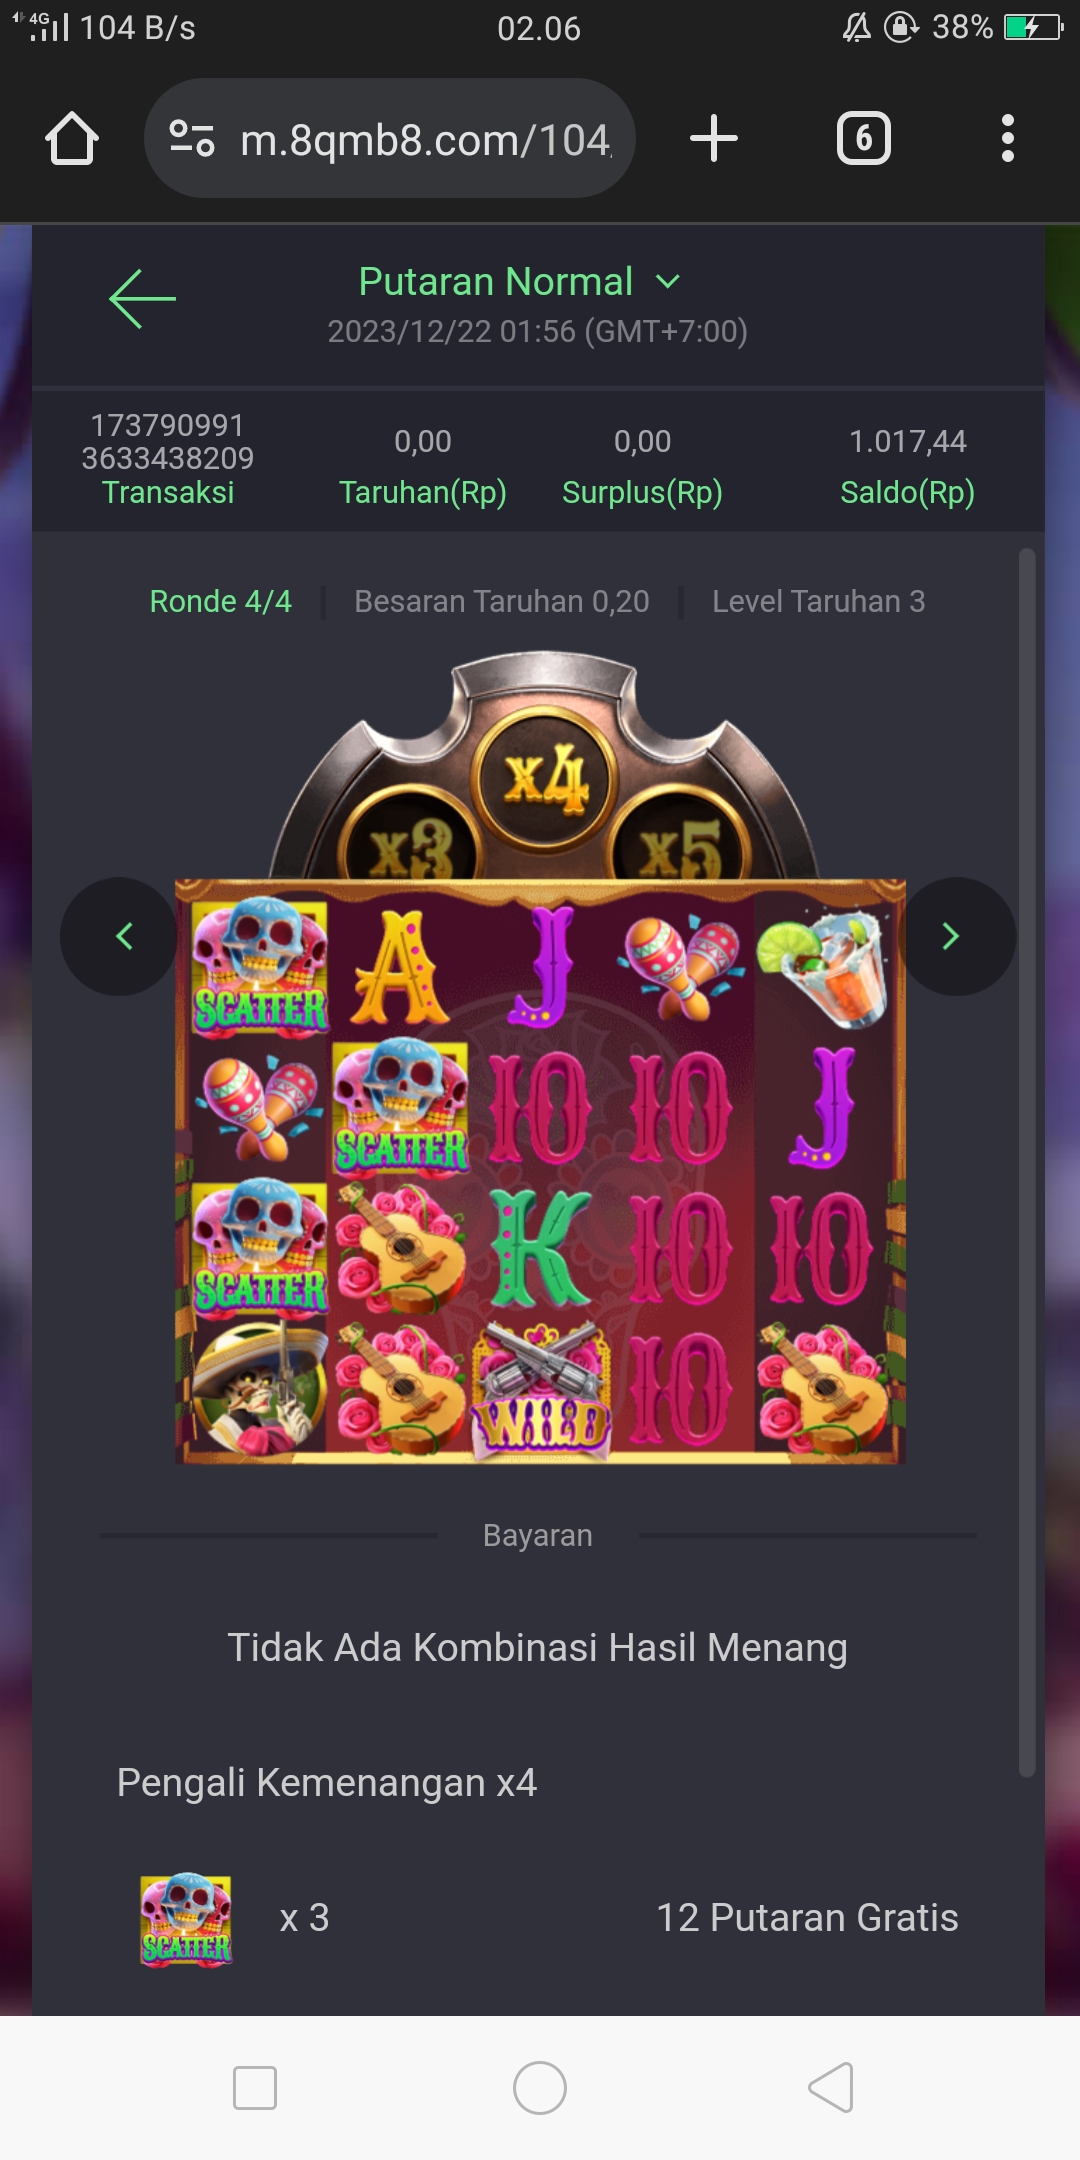Tap the Scatter symbol payout icon
This screenshot has height=2160, width=1080.
point(186,1919)
